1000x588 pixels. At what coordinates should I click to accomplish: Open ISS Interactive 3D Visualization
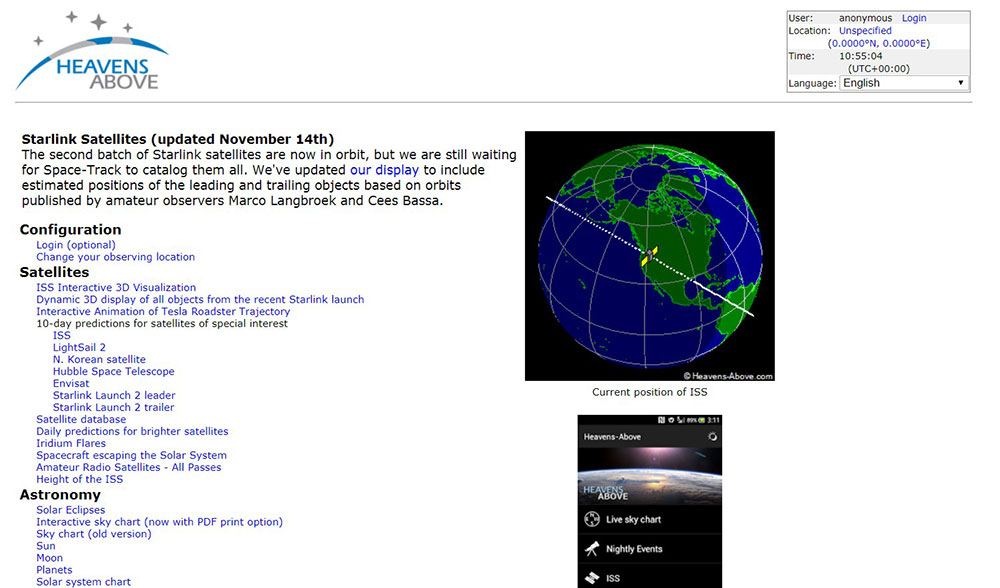[116, 287]
